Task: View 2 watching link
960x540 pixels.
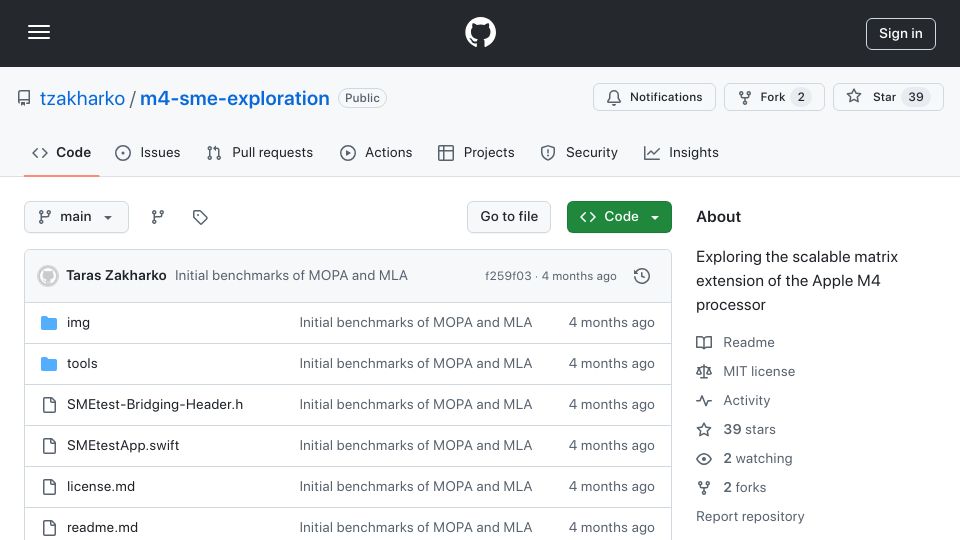Action: coord(757,459)
